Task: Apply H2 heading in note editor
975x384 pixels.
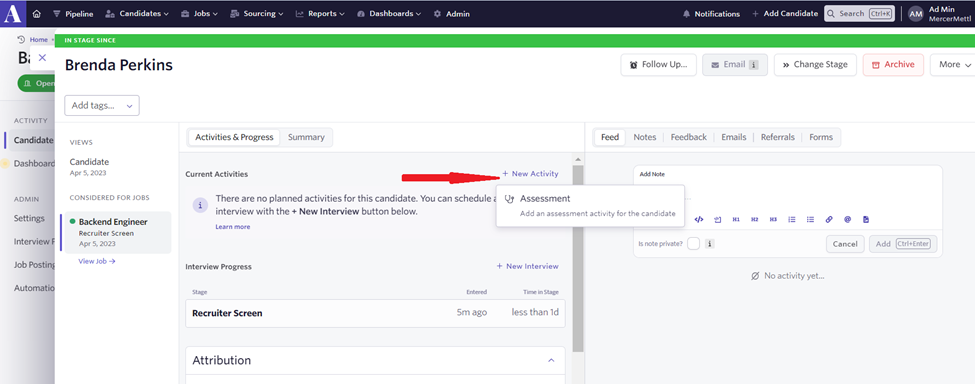Action: tap(754, 219)
